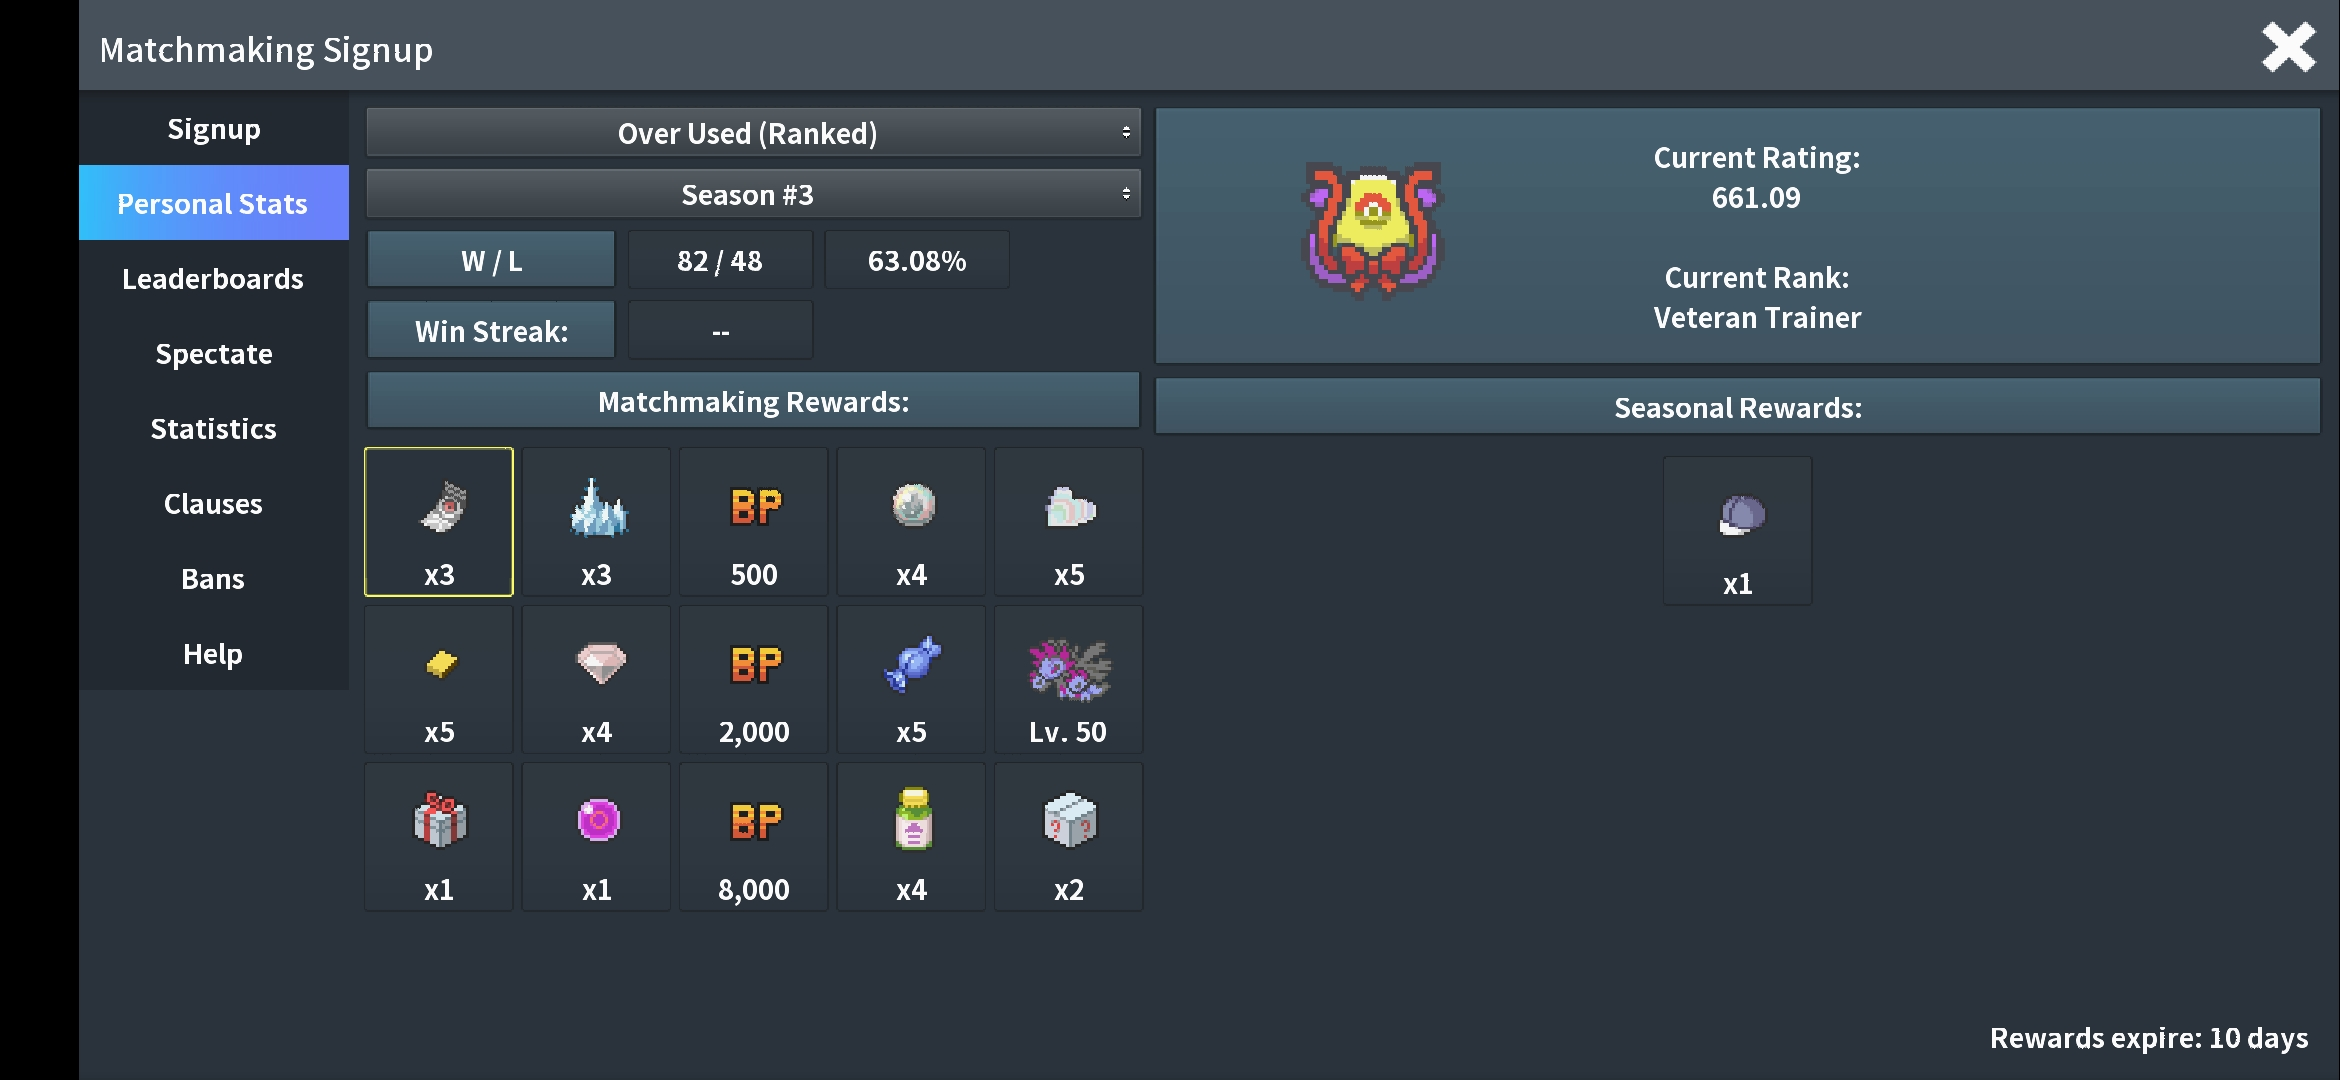Click the Clauses menu item
The width and height of the screenshot is (2340, 1080).
click(212, 503)
